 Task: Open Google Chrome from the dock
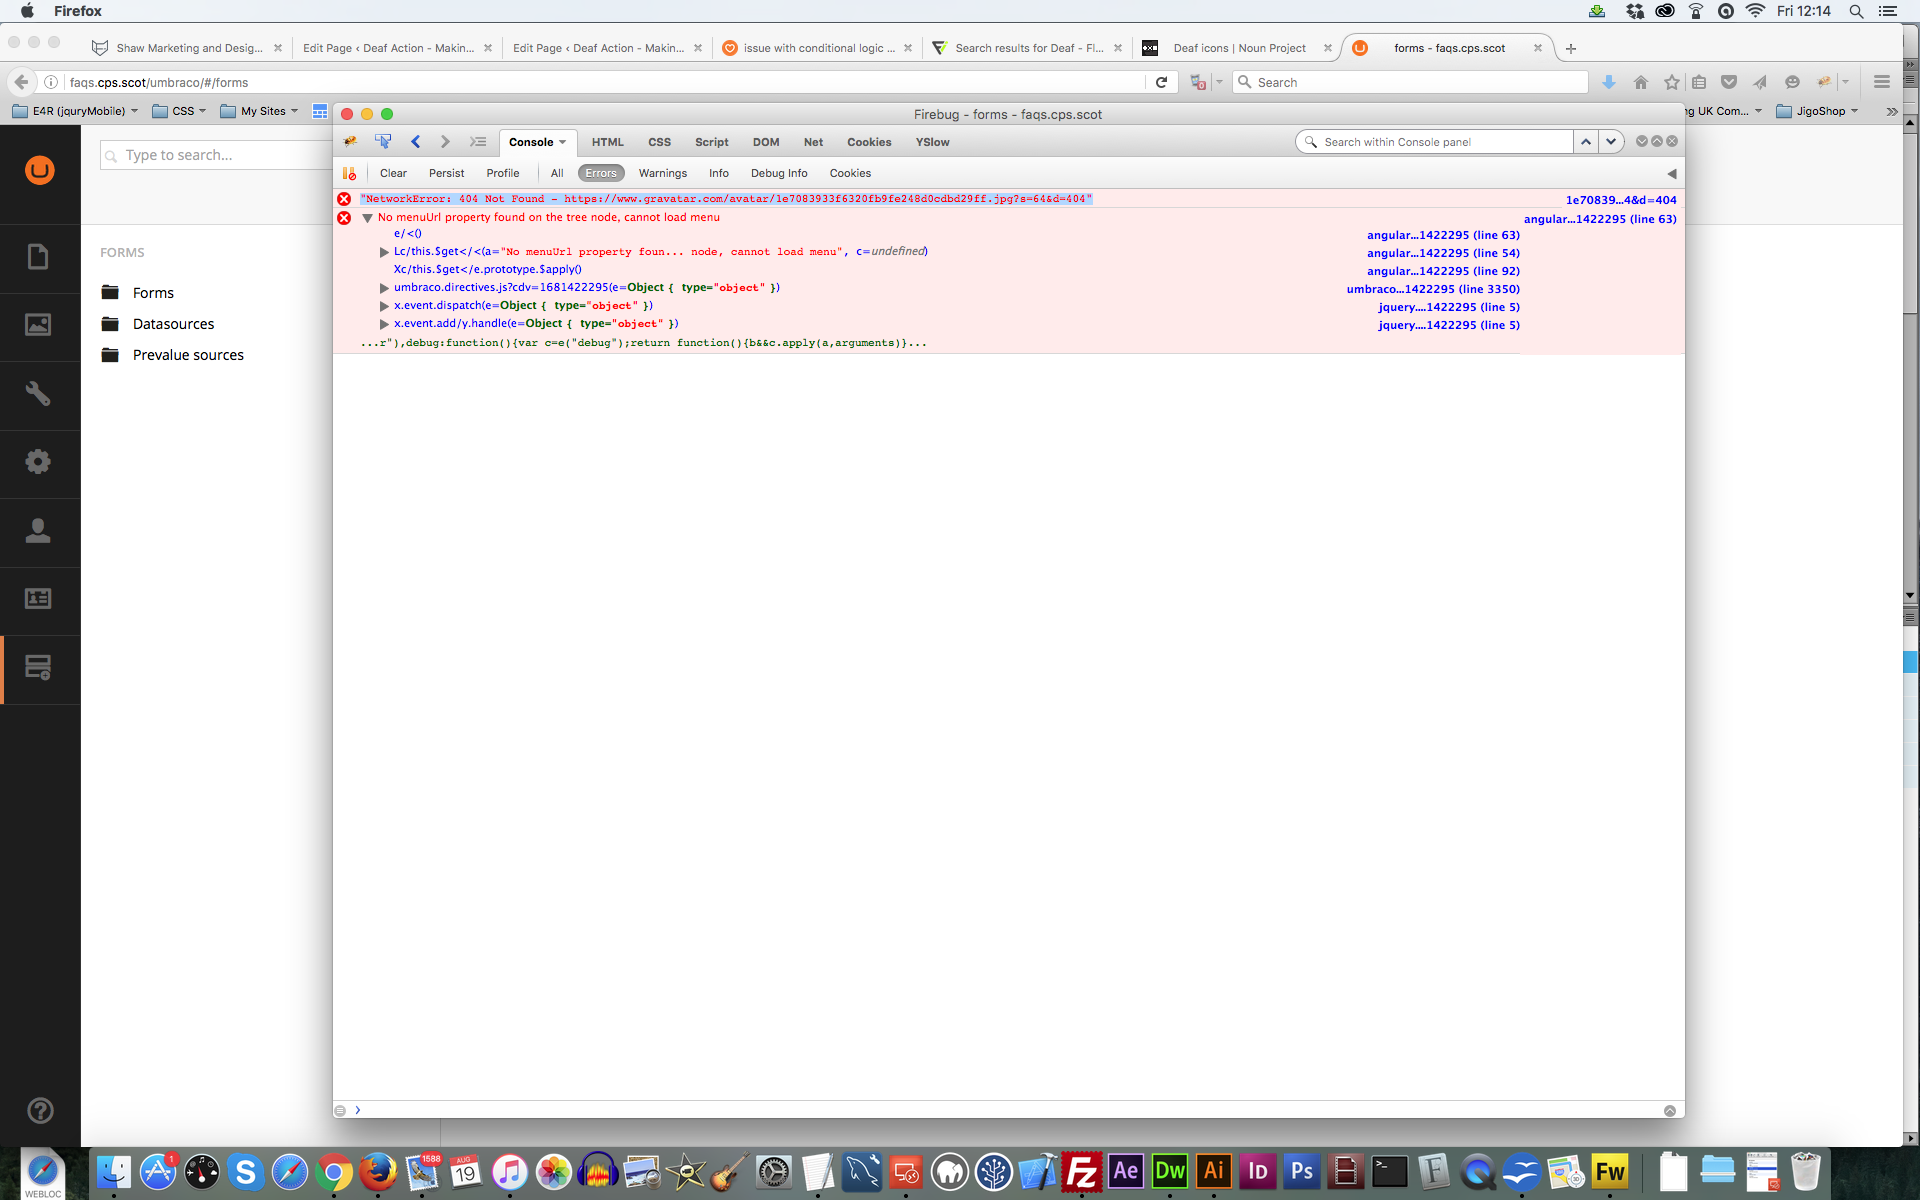pos(334,1172)
